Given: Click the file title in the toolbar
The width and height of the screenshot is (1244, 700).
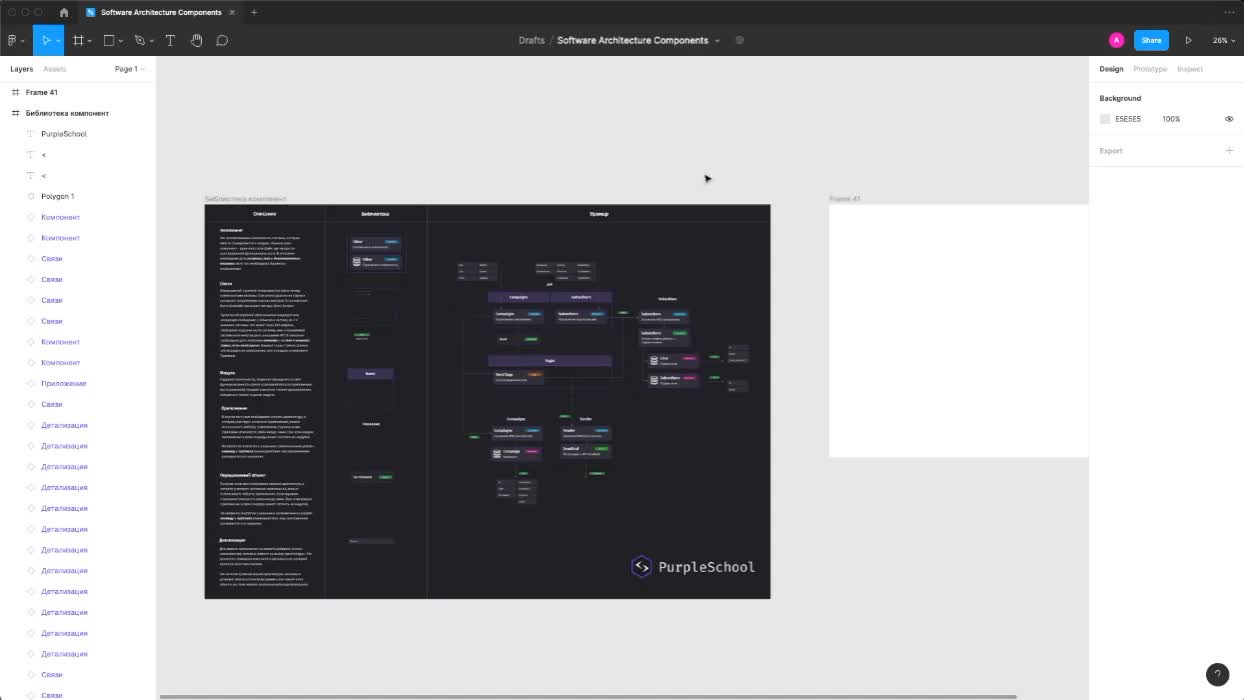Looking at the screenshot, I should point(632,40).
